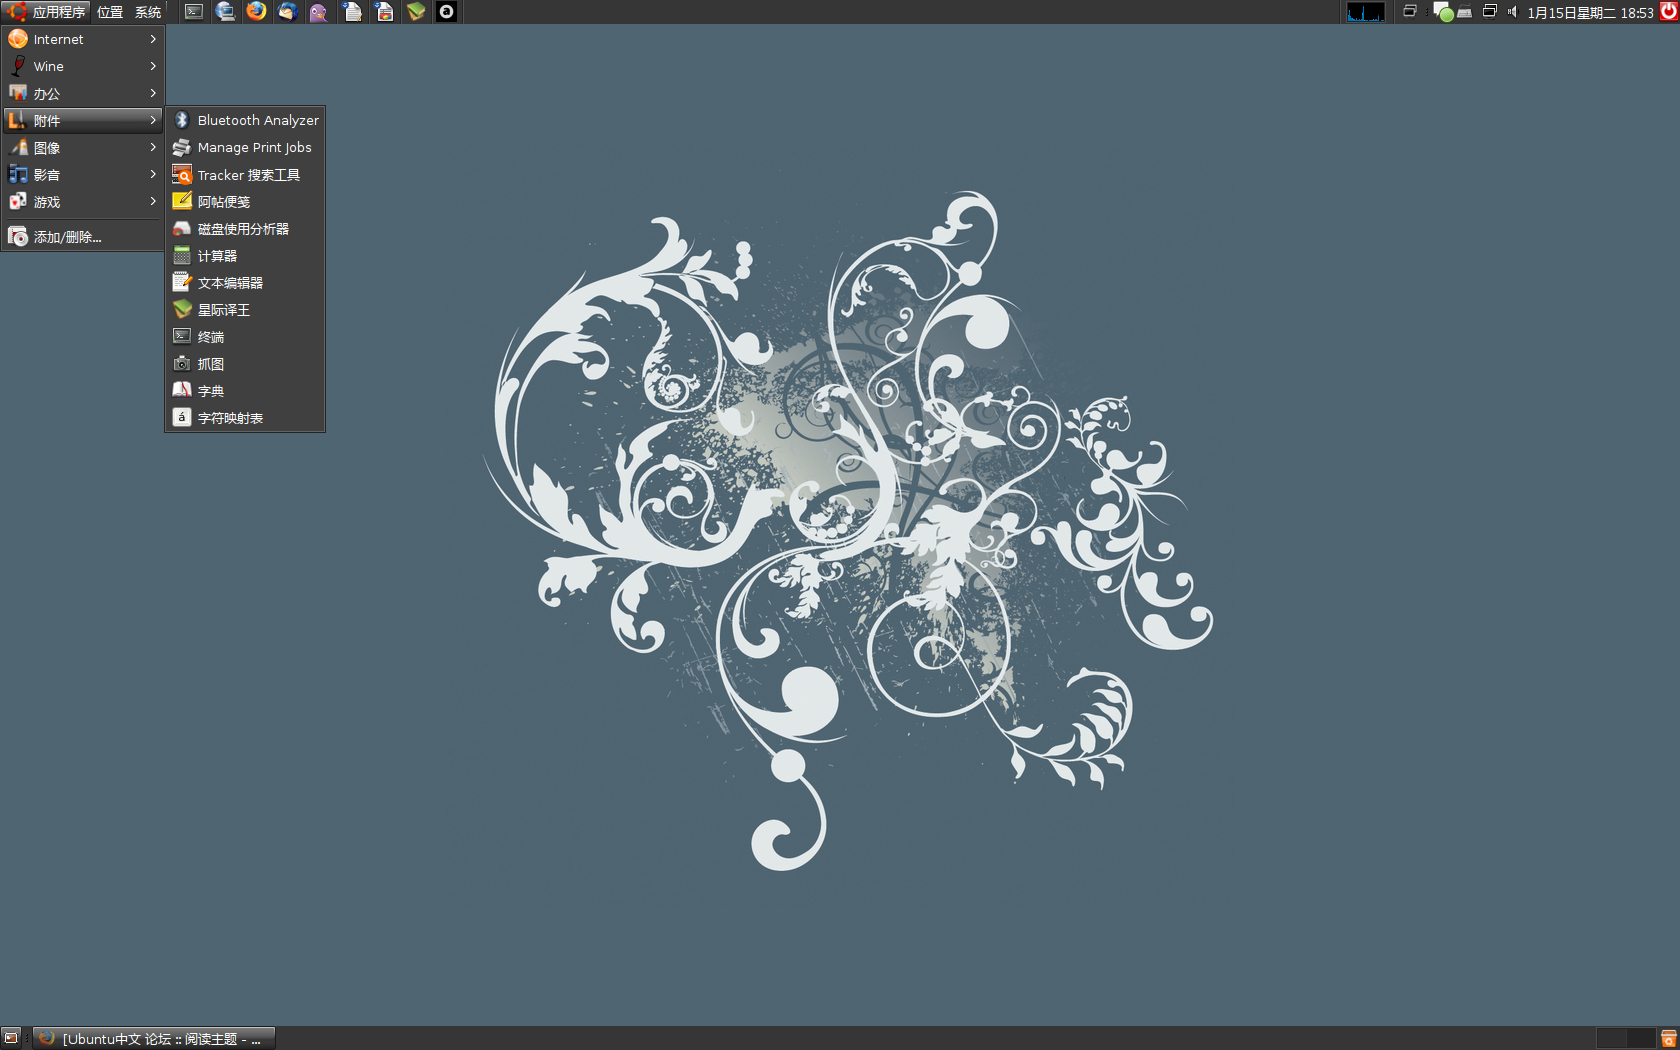Click the display windows tray icon
The image size is (1680, 1050).
pyautogui.click(x=1489, y=12)
